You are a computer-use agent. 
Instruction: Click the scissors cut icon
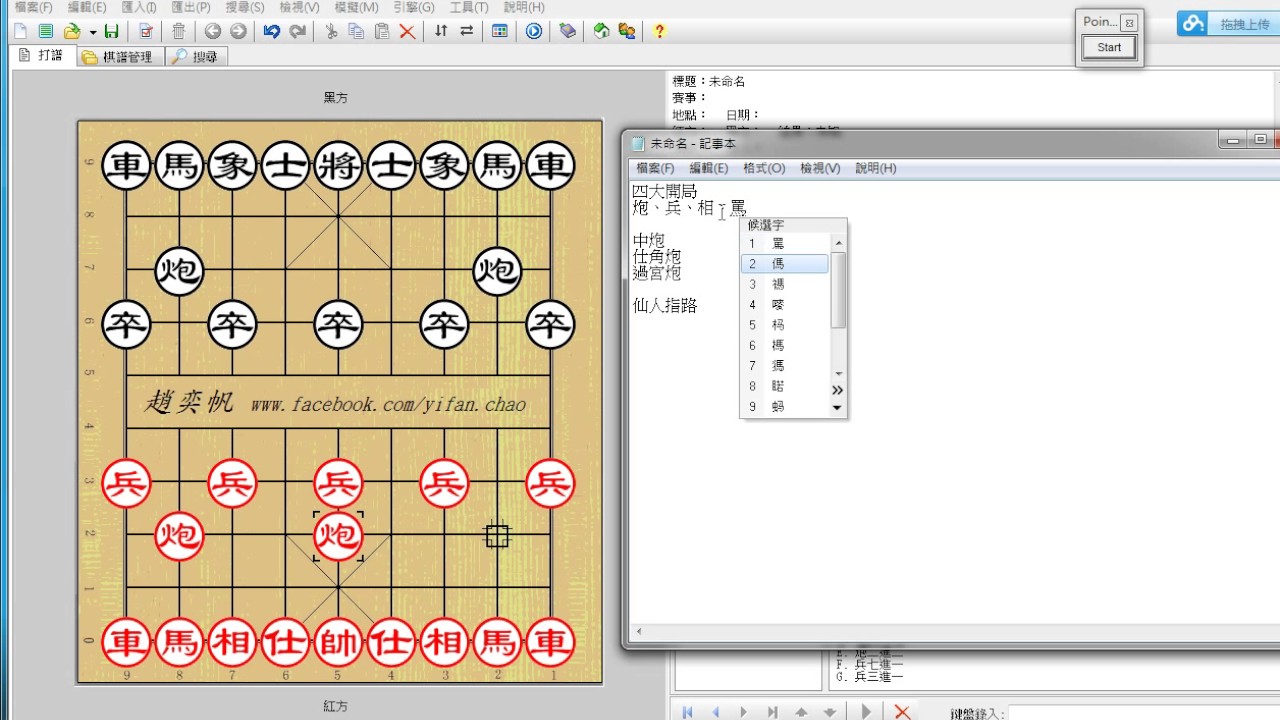(331, 31)
